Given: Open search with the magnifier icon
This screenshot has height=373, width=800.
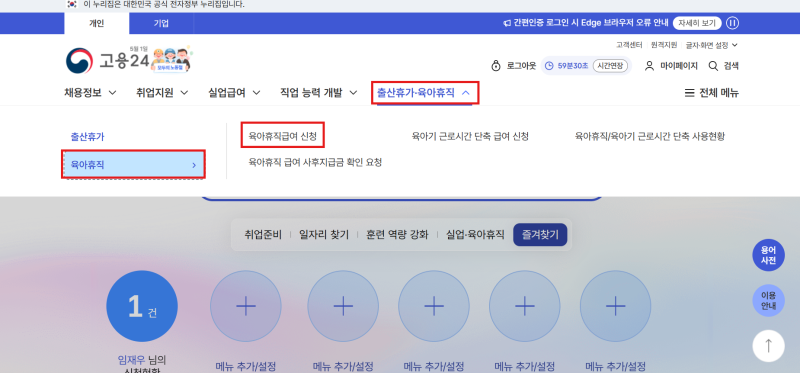Looking at the screenshot, I should point(713,66).
